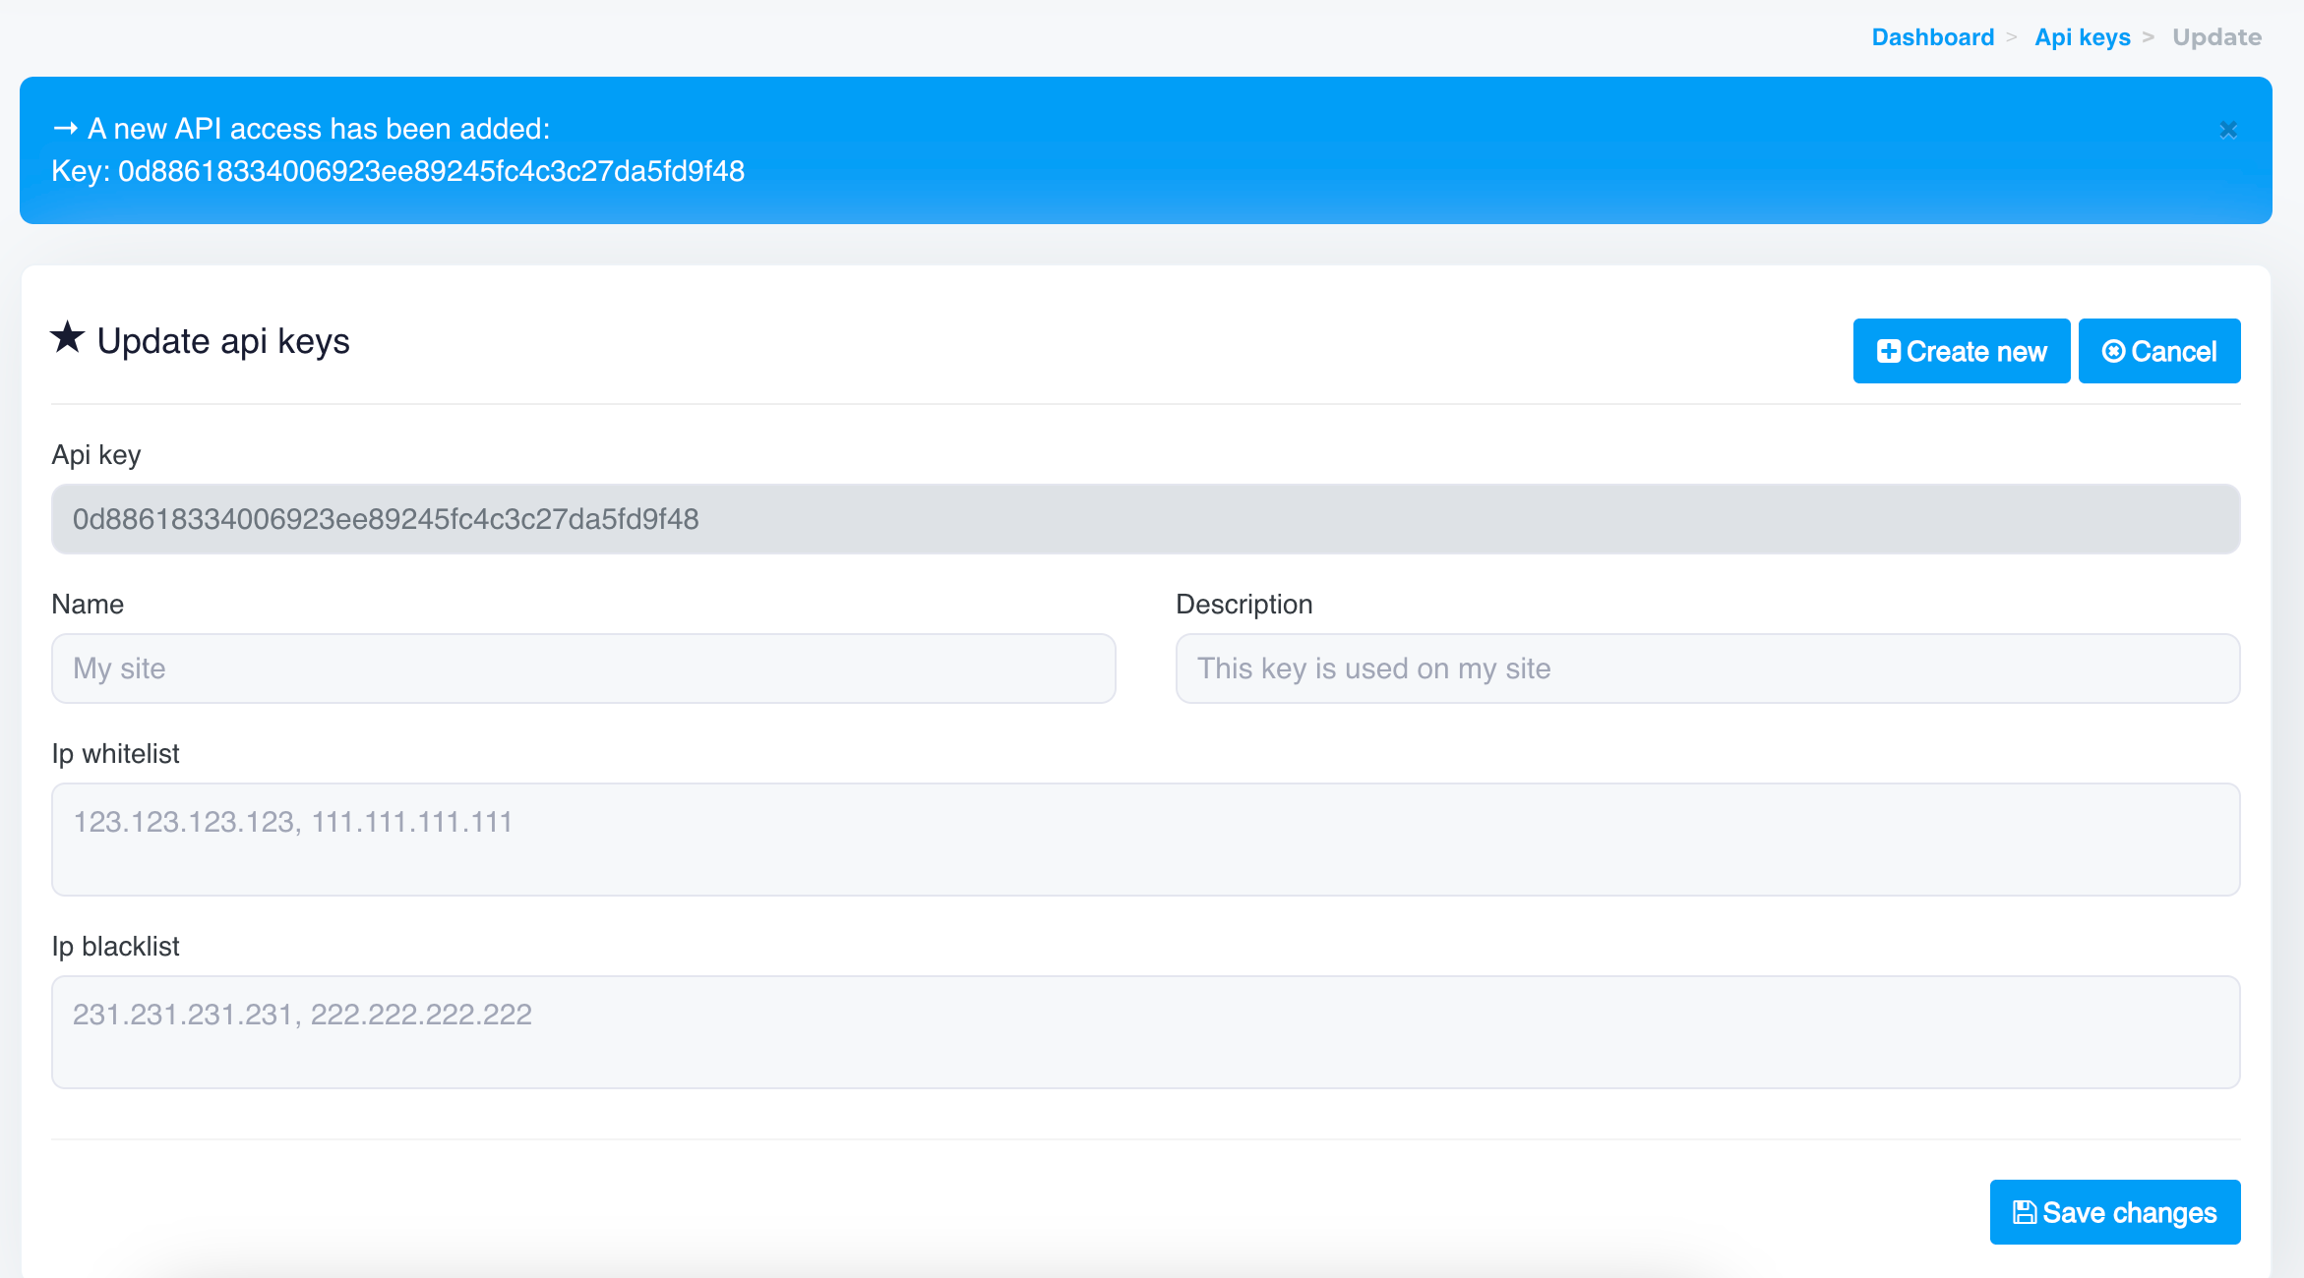The image size is (2304, 1278).
Task: Click the circled X icon on Cancel
Action: [2113, 351]
